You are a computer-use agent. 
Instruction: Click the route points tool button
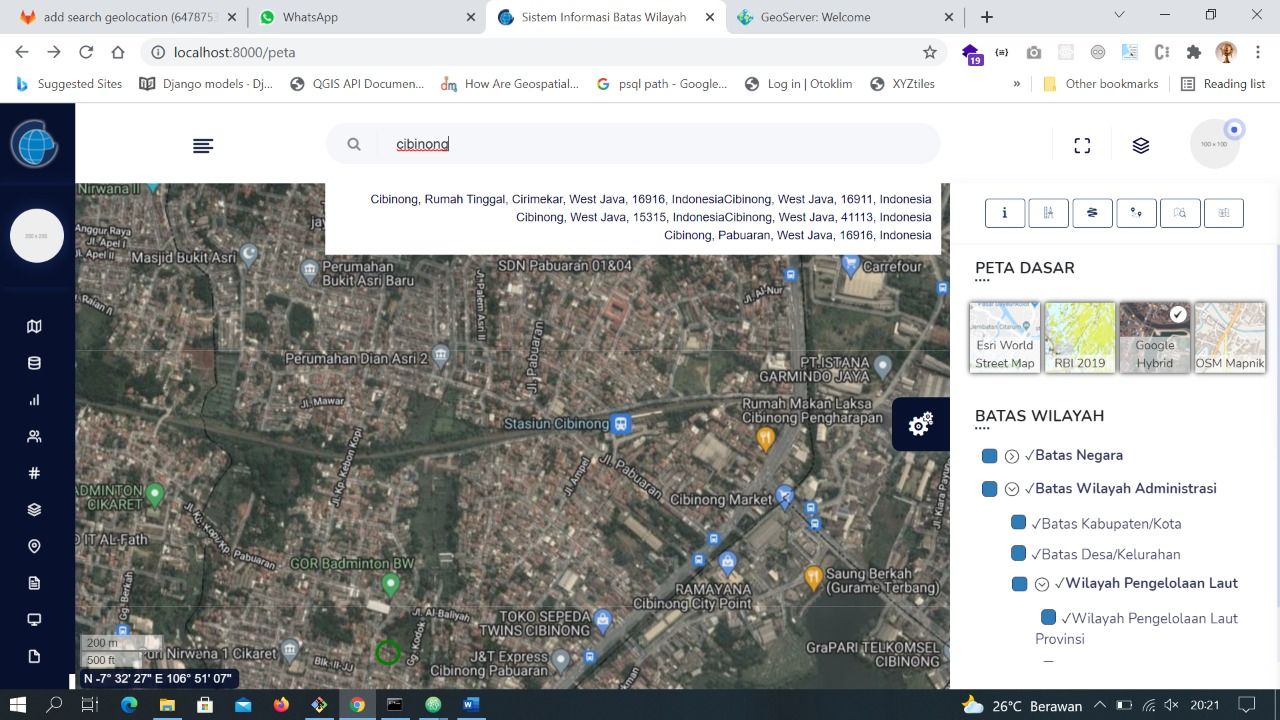click(1136, 212)
